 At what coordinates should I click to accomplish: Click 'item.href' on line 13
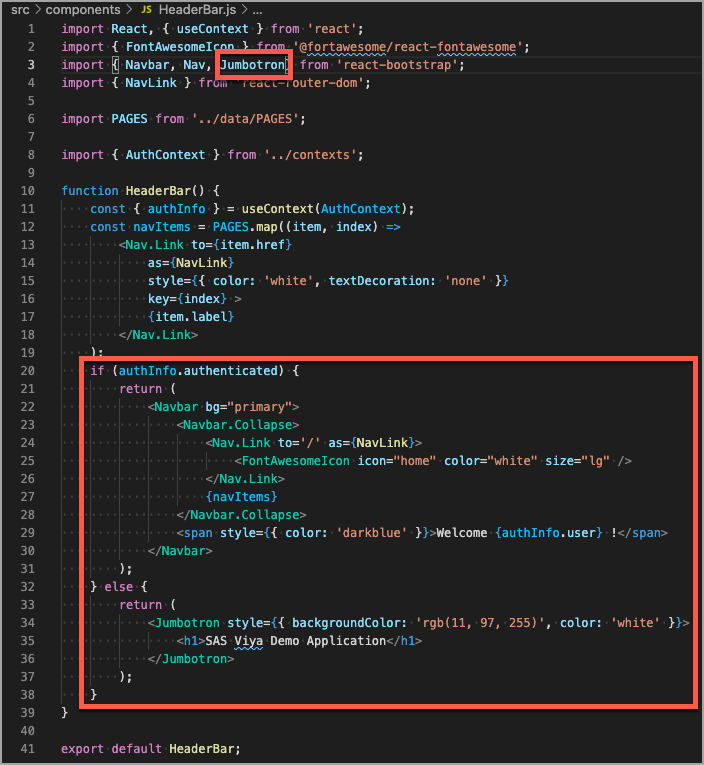click(252, 245)
